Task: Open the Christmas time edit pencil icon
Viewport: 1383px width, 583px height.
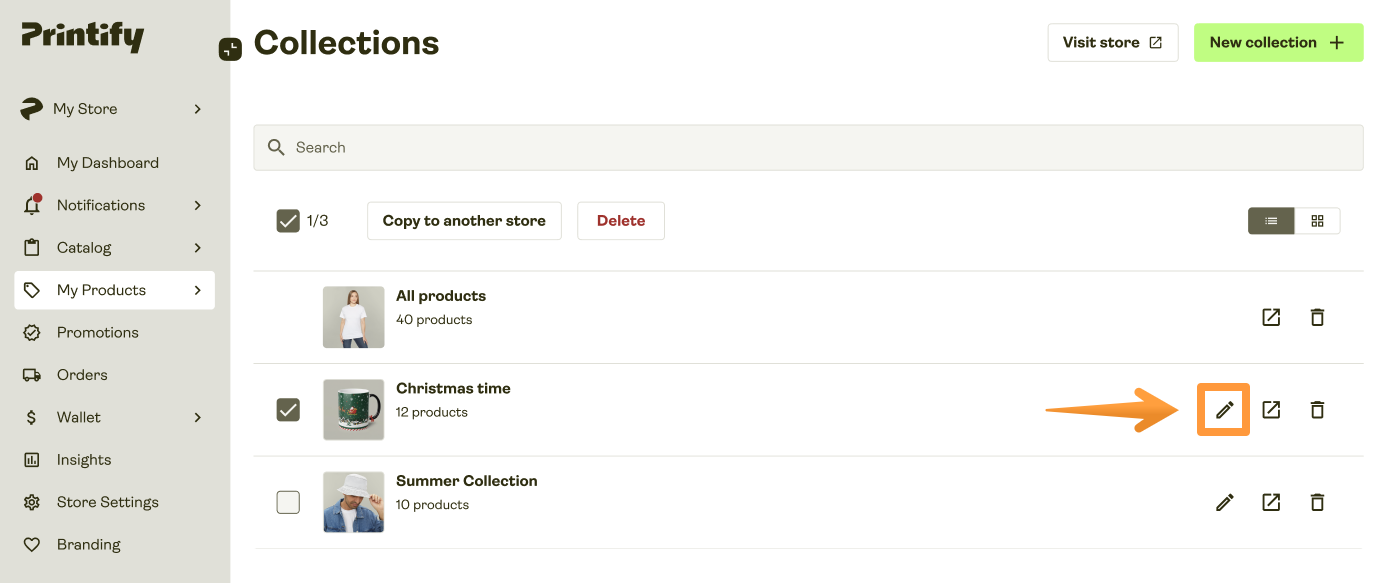Action: 1223,409
